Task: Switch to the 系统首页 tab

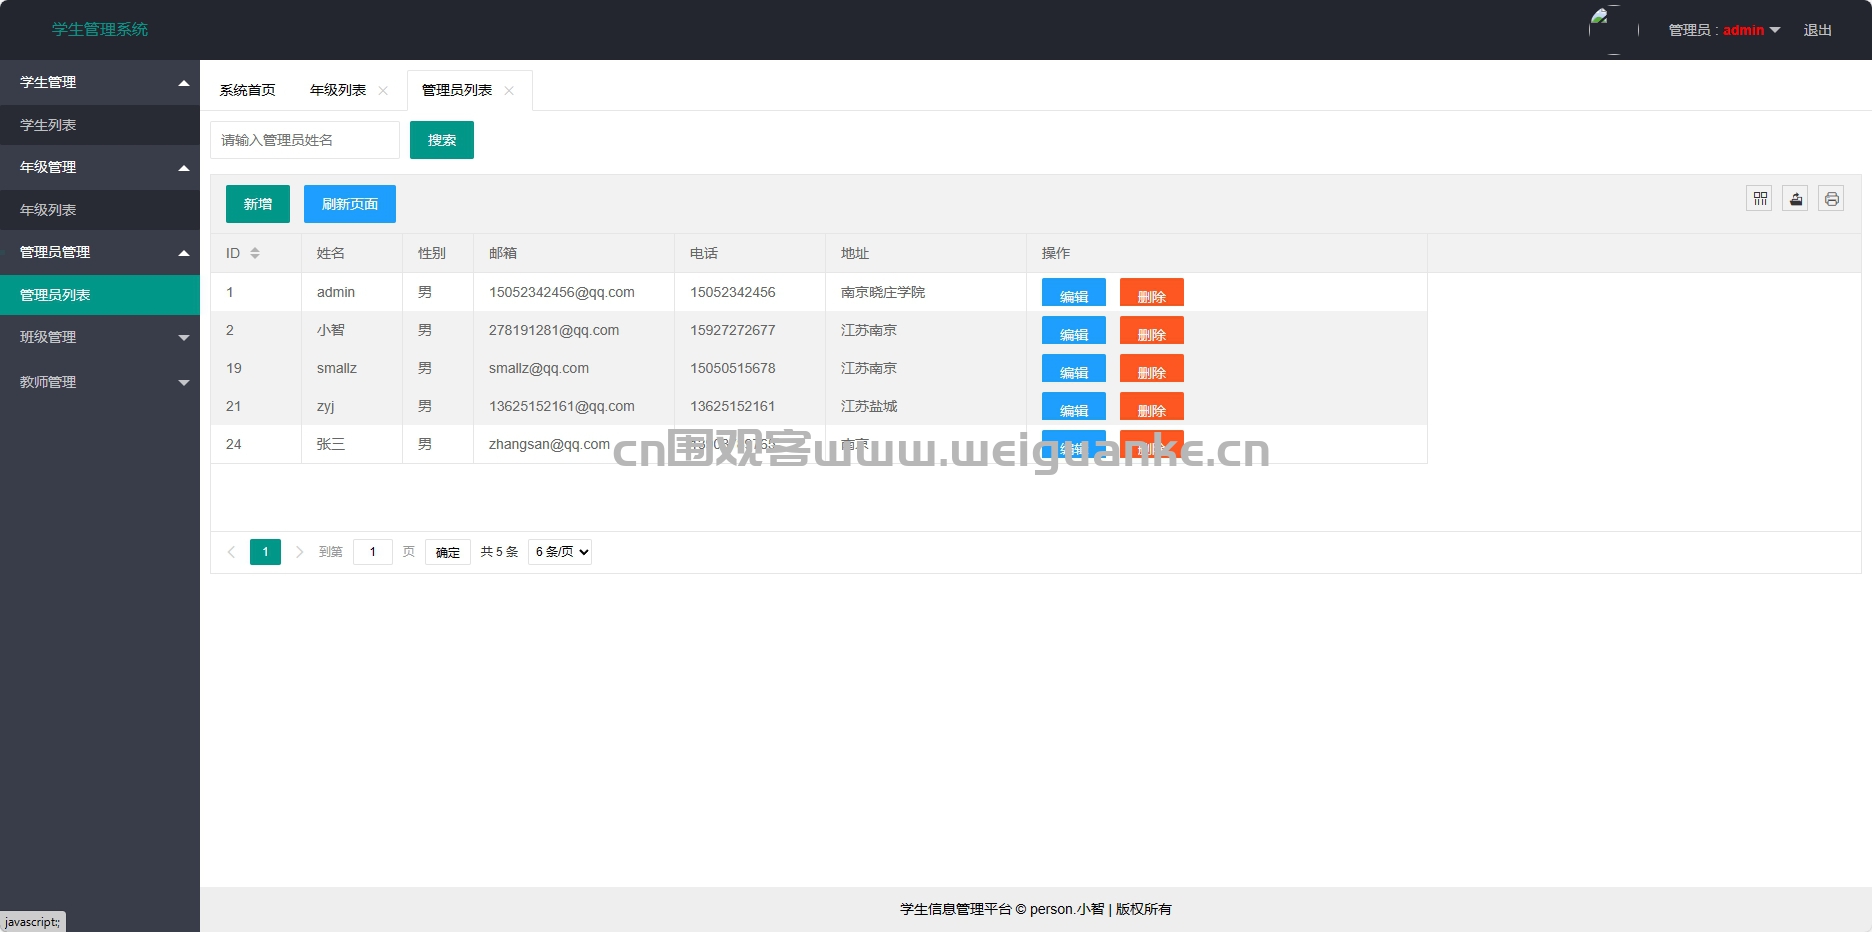Action: 247,90
